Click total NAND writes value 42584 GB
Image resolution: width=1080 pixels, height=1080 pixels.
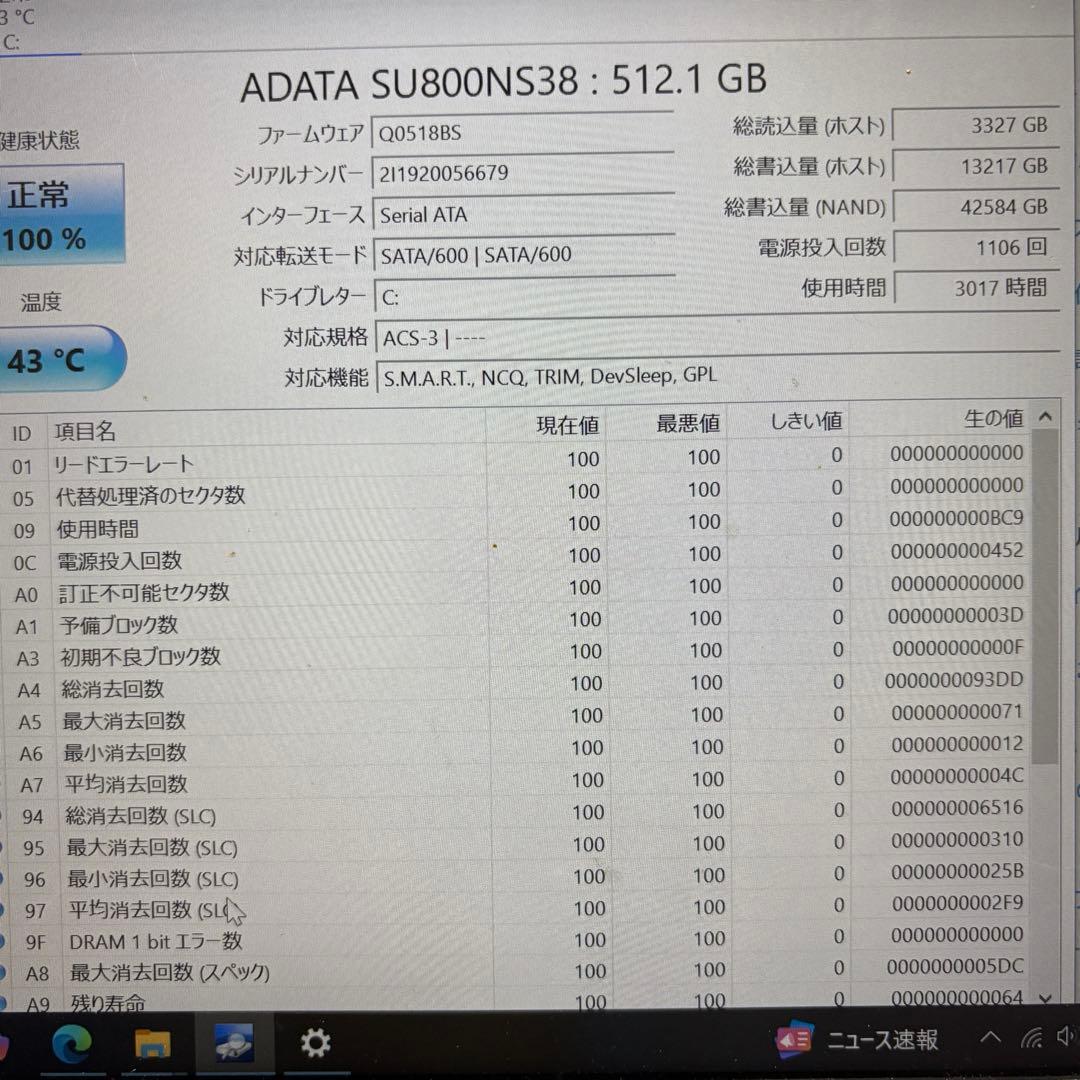[976, 207]
